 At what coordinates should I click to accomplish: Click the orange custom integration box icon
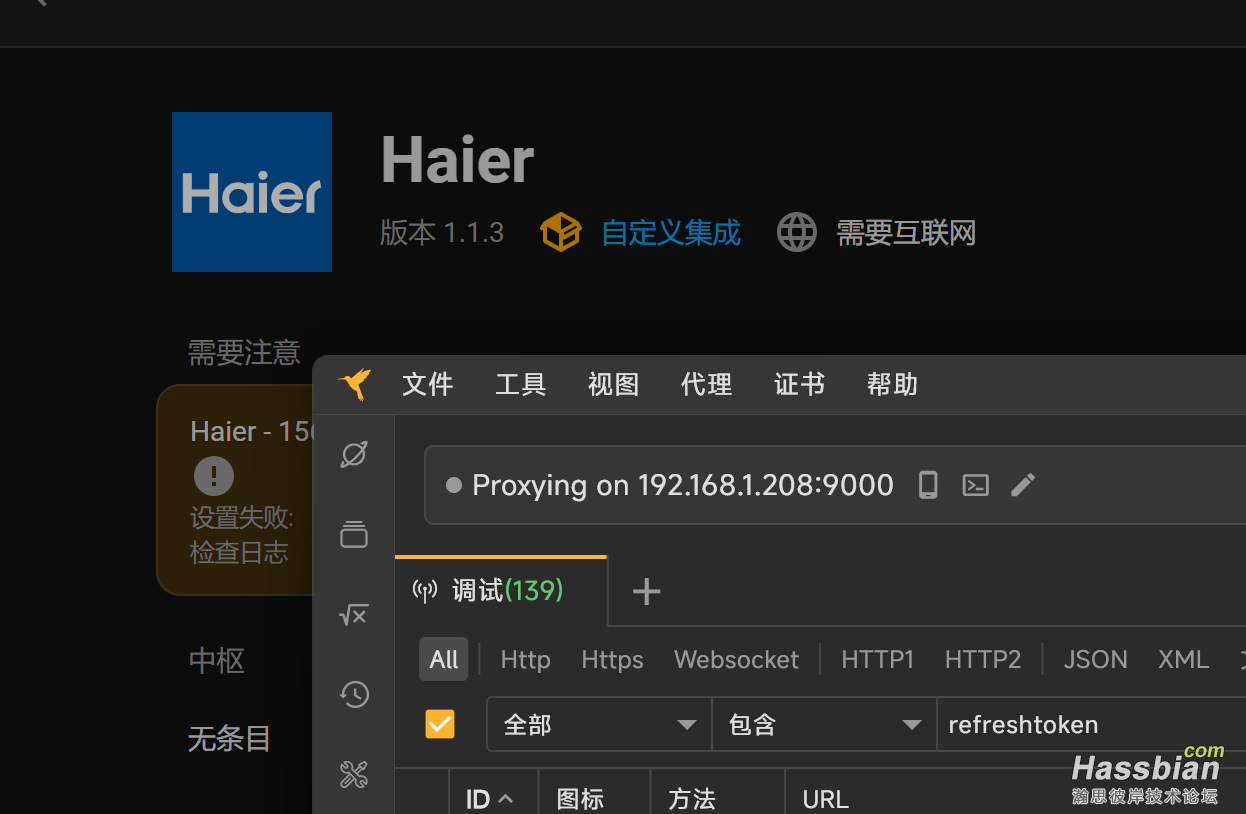(560, 232)
